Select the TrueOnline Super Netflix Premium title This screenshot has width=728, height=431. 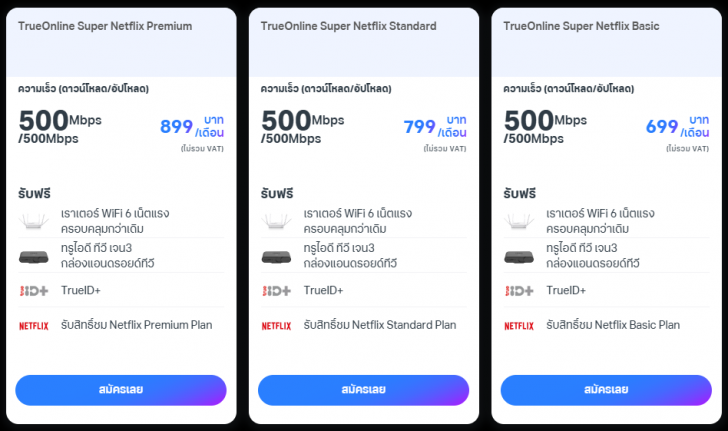pyautogui.click(x=105, y=26)
